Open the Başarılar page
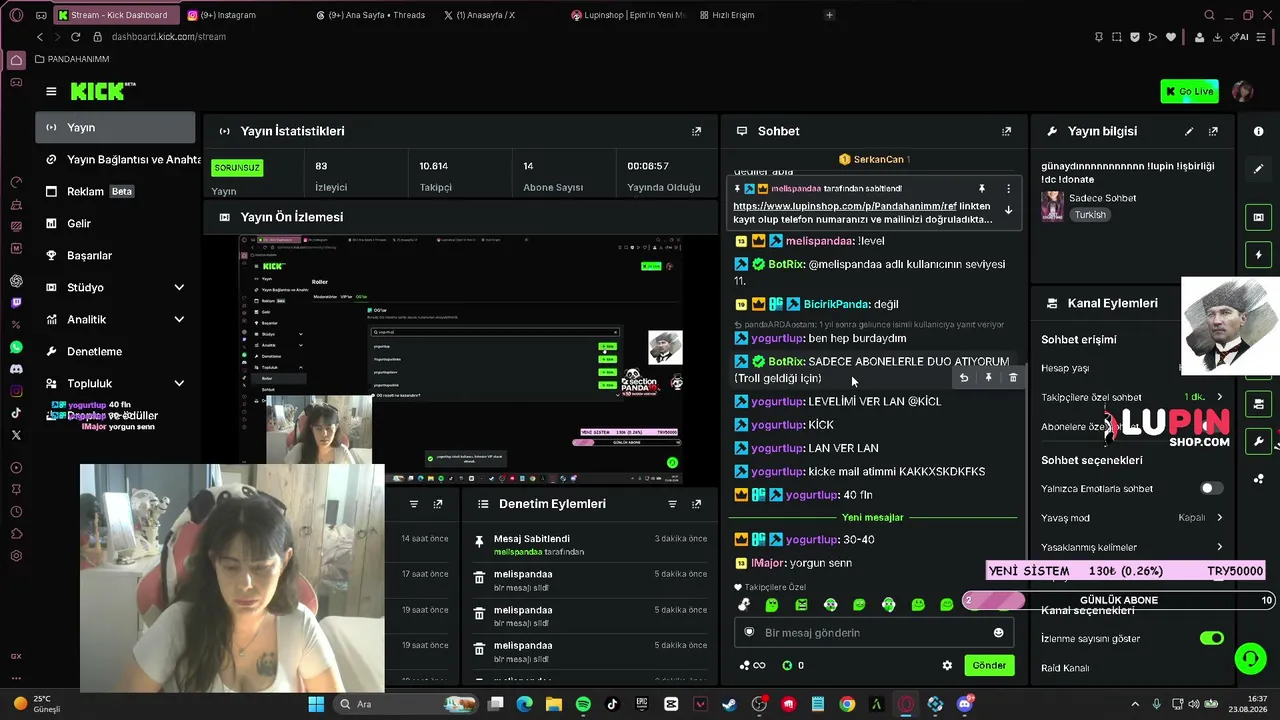Screen dimensions: 1280x720 [116, 255]
